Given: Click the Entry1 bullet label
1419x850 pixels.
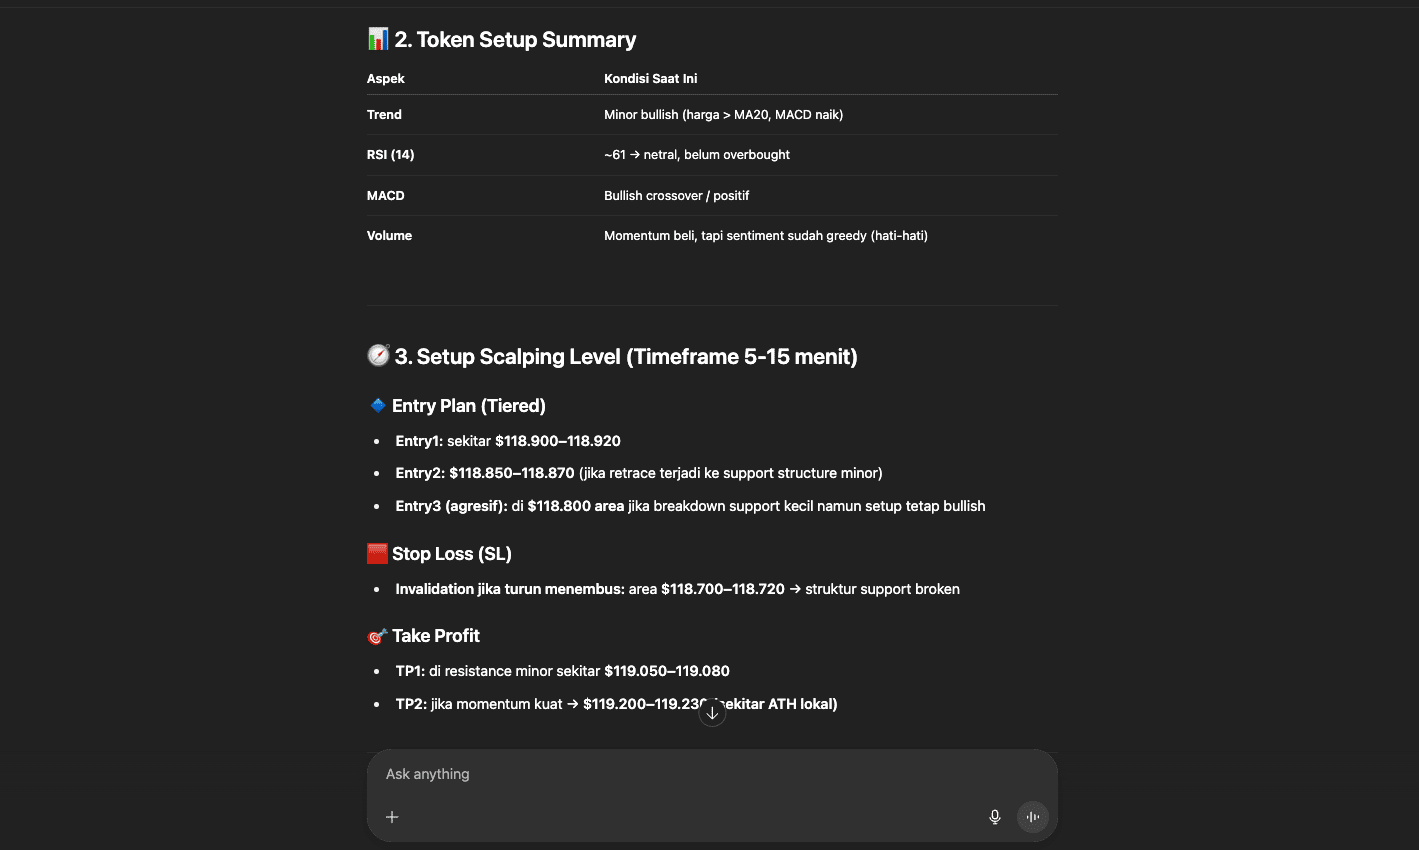Looking at the screenshot, I should [419, 441].
